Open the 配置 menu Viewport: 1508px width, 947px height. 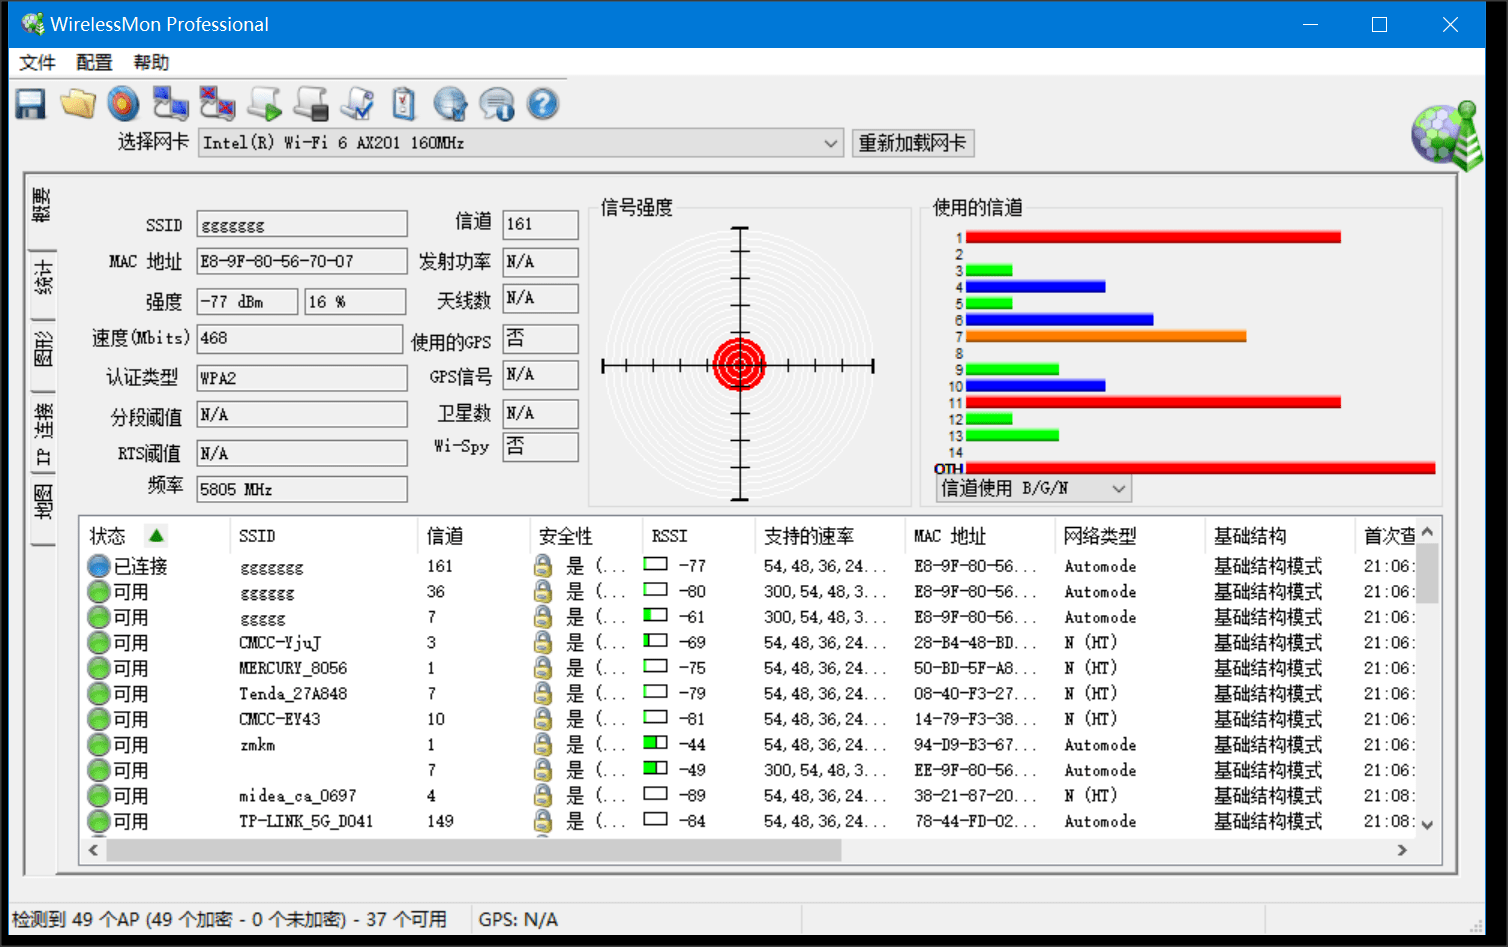pos(94,62)
